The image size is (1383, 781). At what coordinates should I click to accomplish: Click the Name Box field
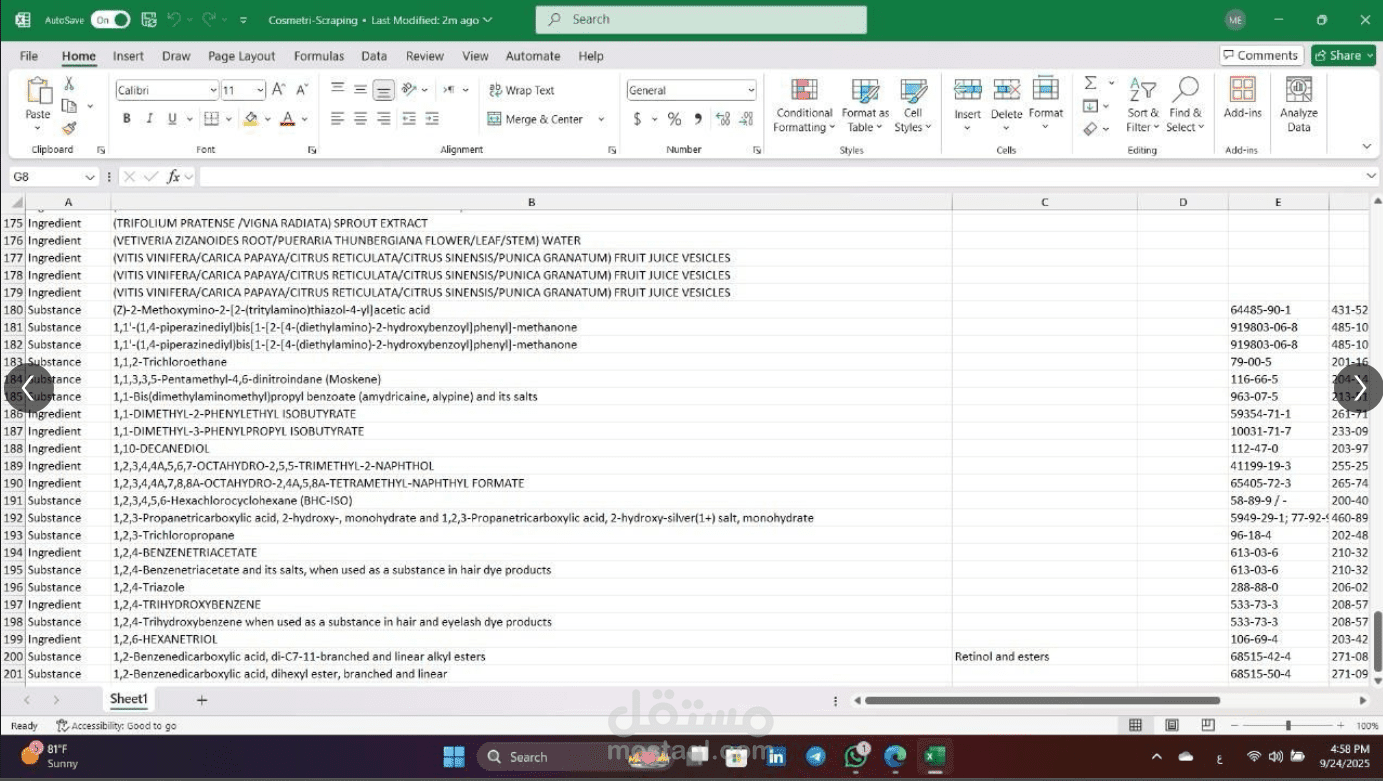47,176
